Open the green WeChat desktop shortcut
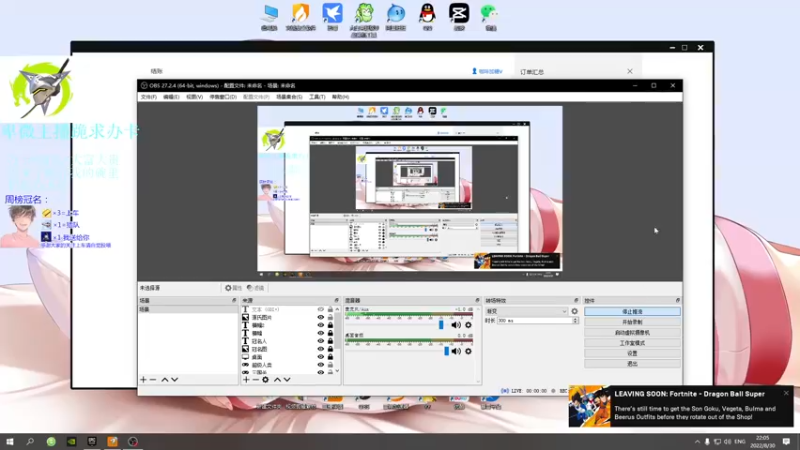Screen dimensions: 800x450 pos(490,17)
